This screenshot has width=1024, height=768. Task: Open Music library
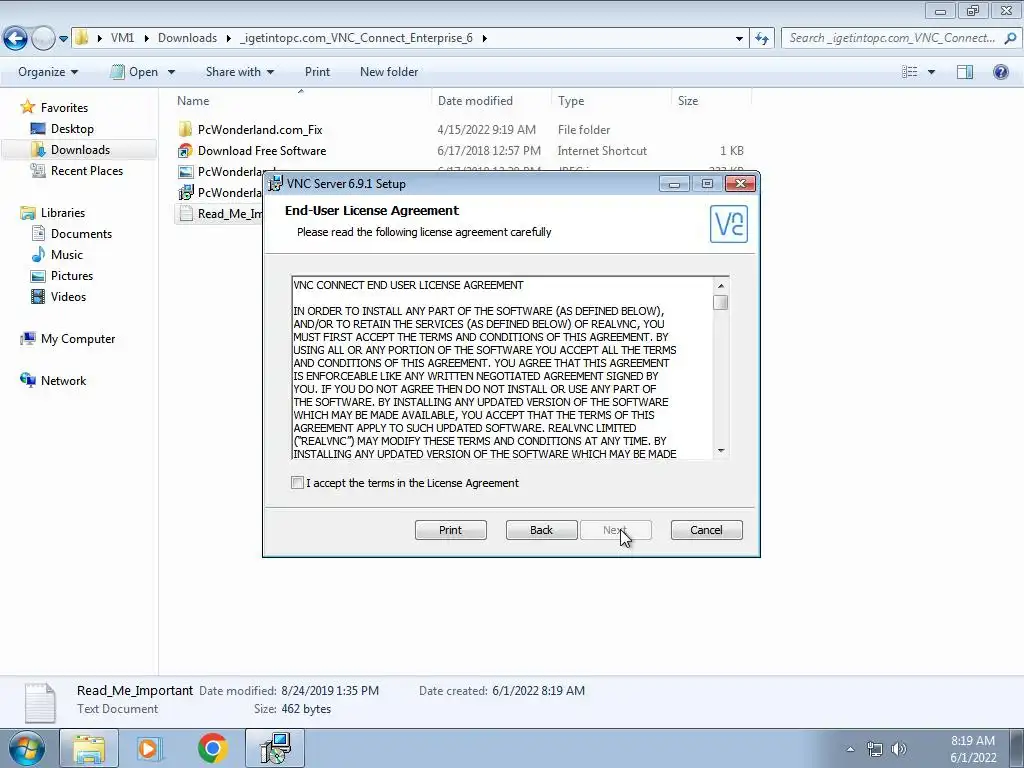(67, 254)
